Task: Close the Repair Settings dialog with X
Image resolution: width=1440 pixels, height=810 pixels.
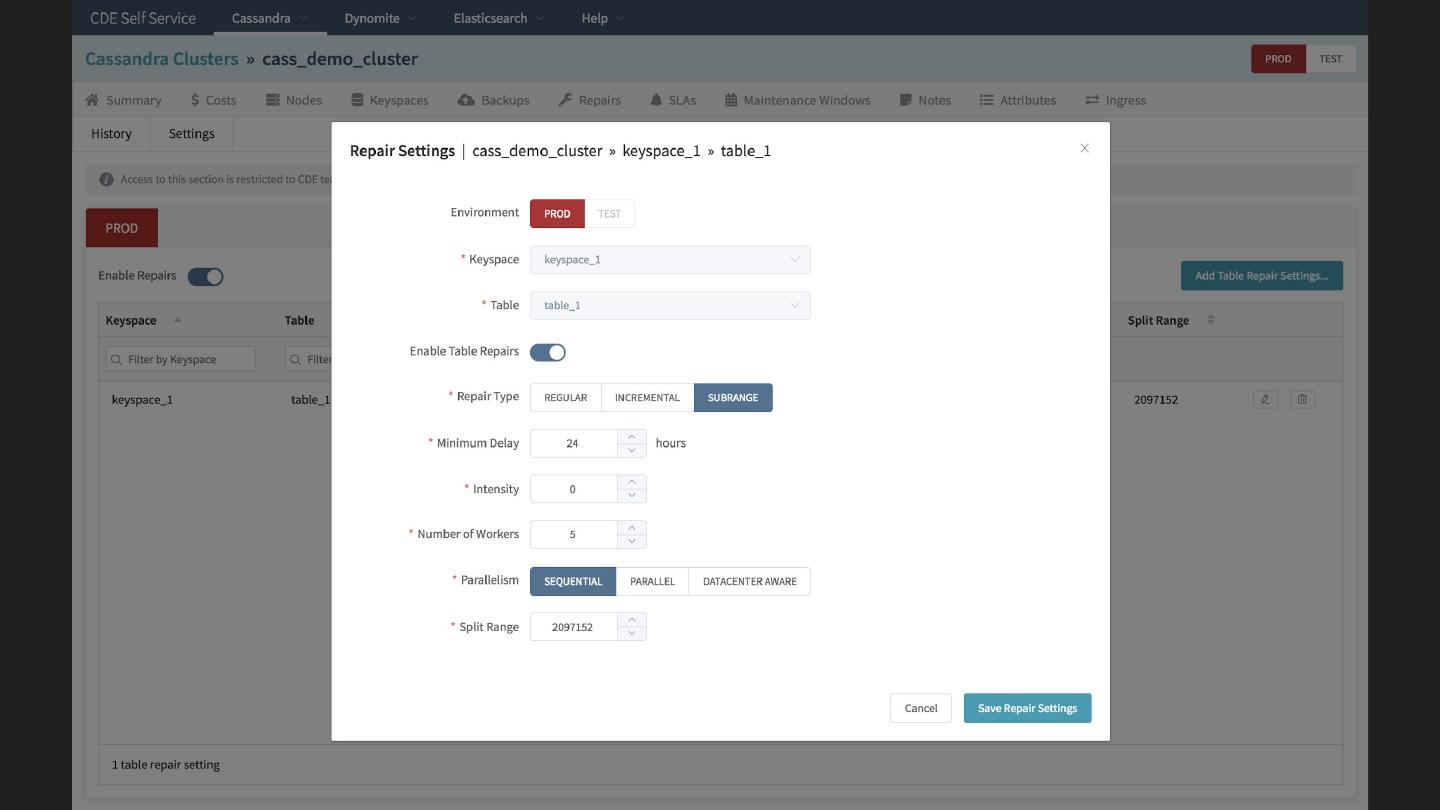Action: coord(1084,148)
